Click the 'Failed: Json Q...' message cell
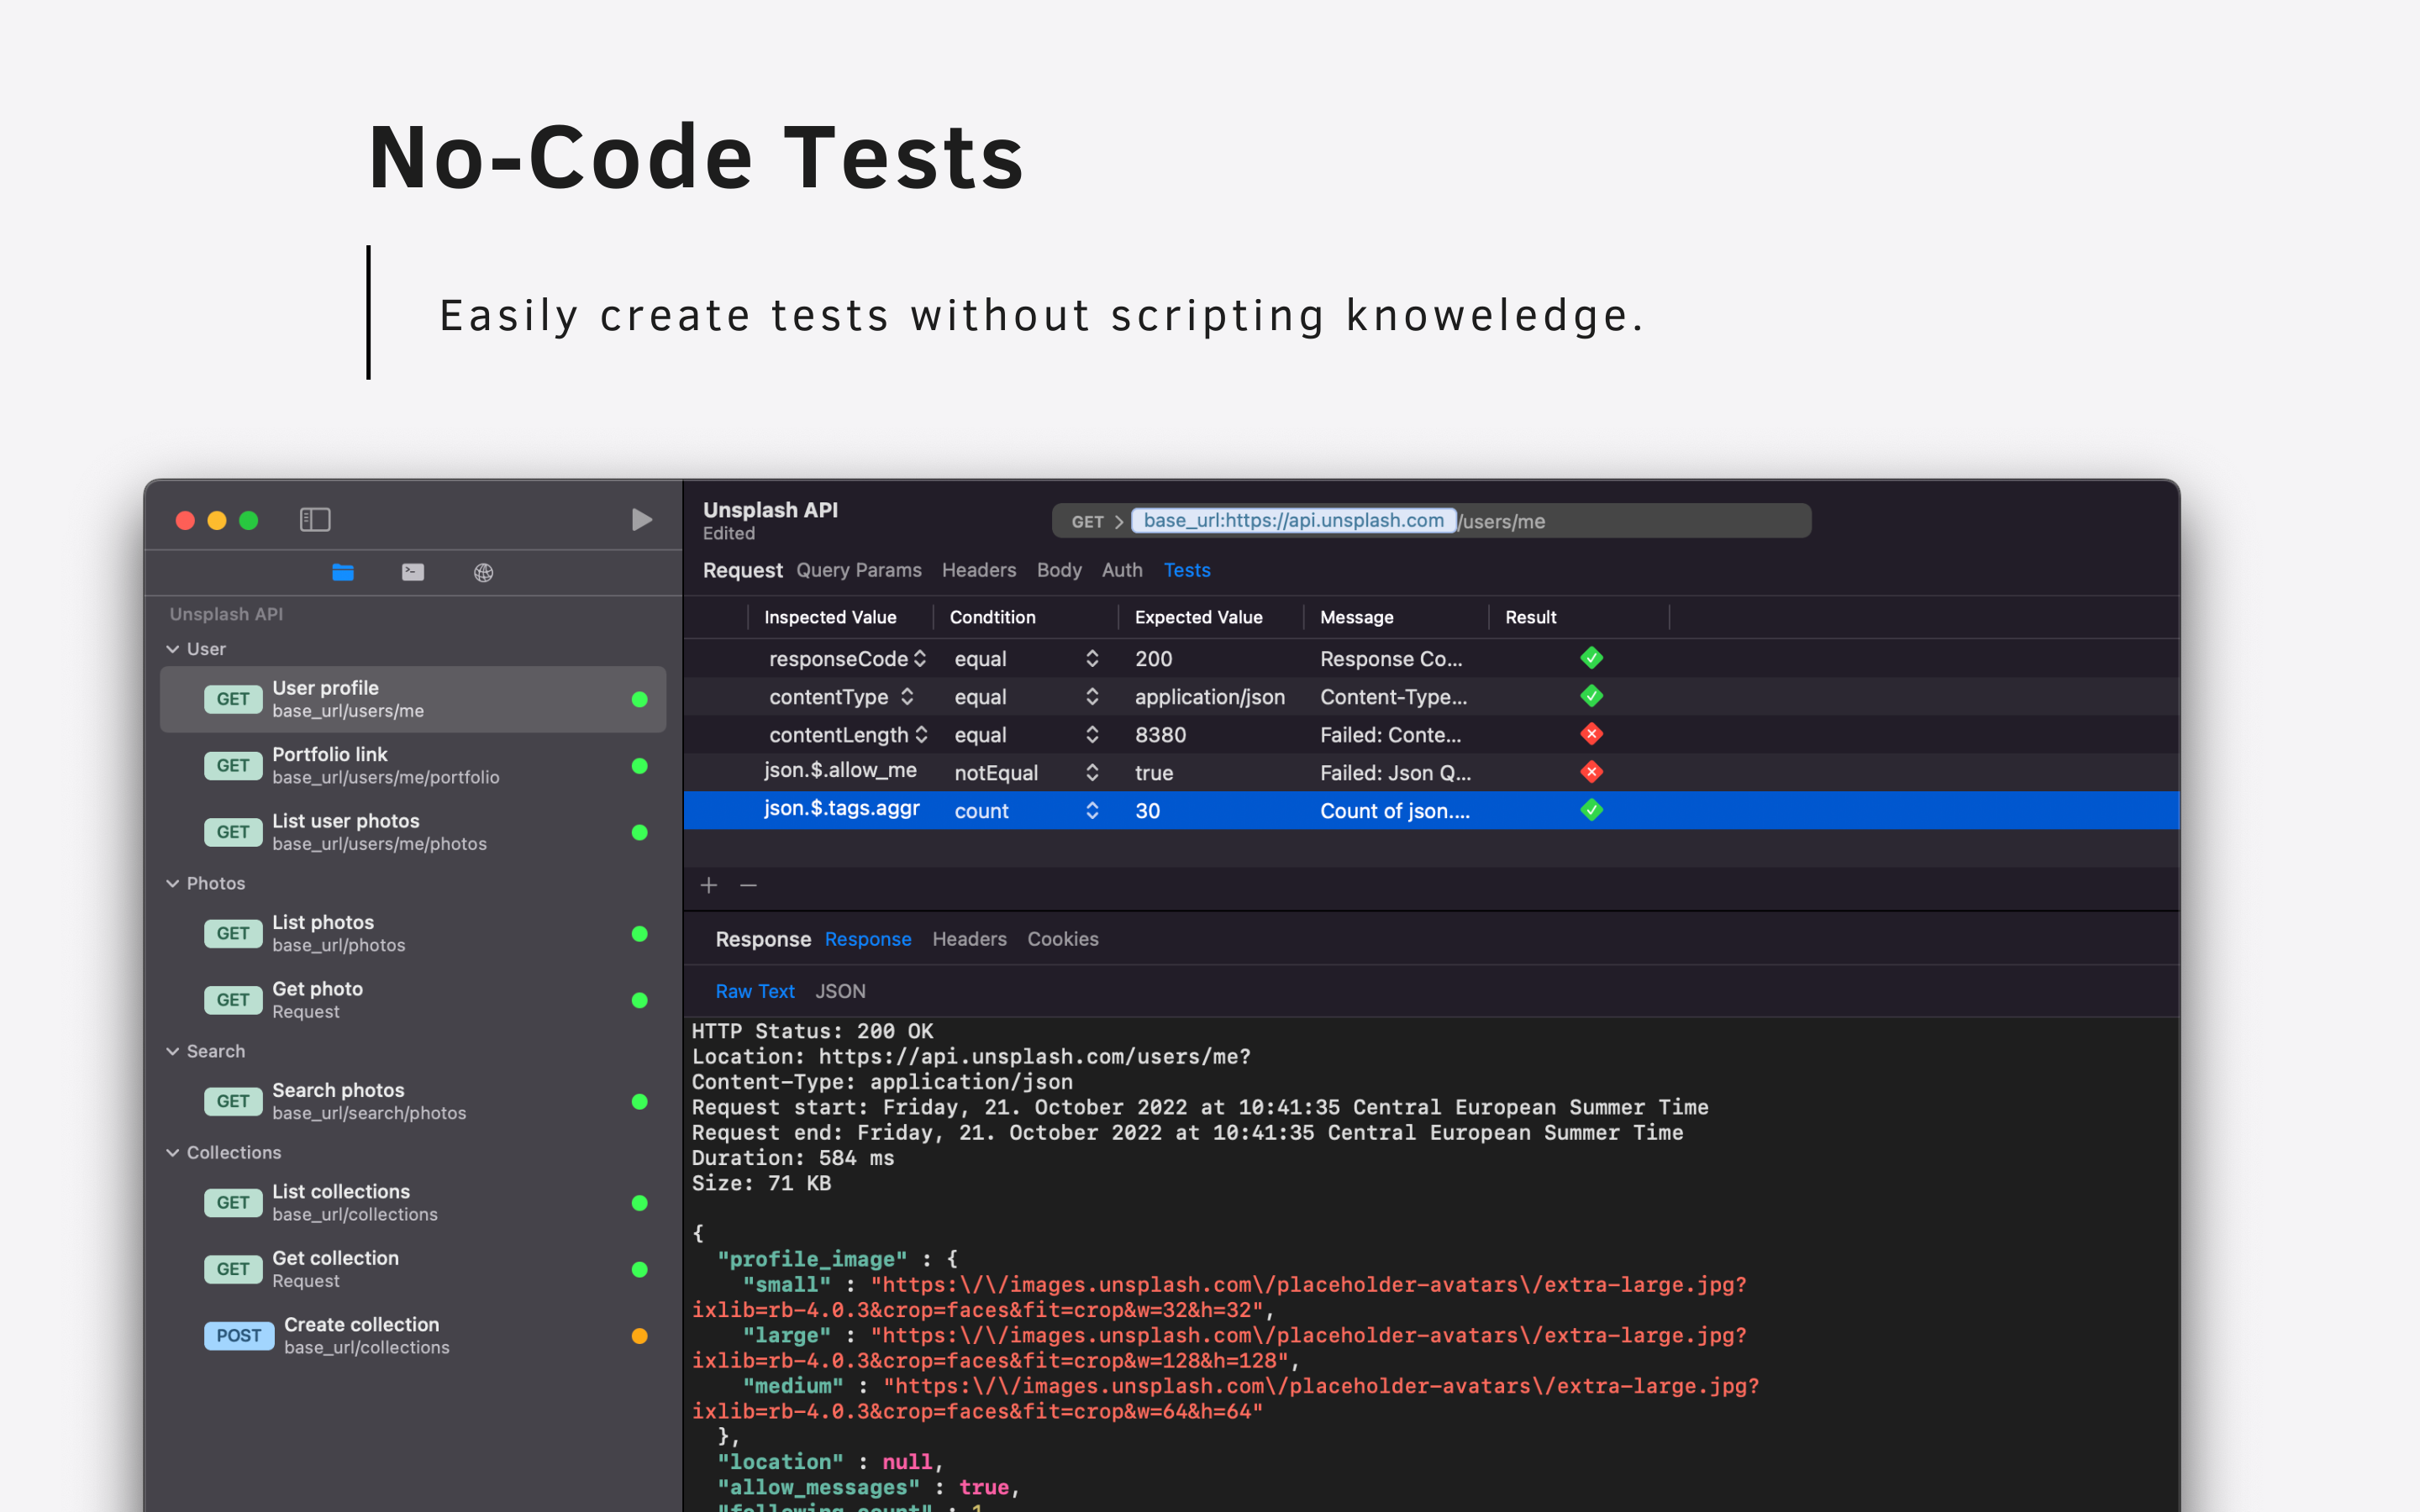Image resolution: width=2420 pixels, height=1512 pixels. point(1395,772)
